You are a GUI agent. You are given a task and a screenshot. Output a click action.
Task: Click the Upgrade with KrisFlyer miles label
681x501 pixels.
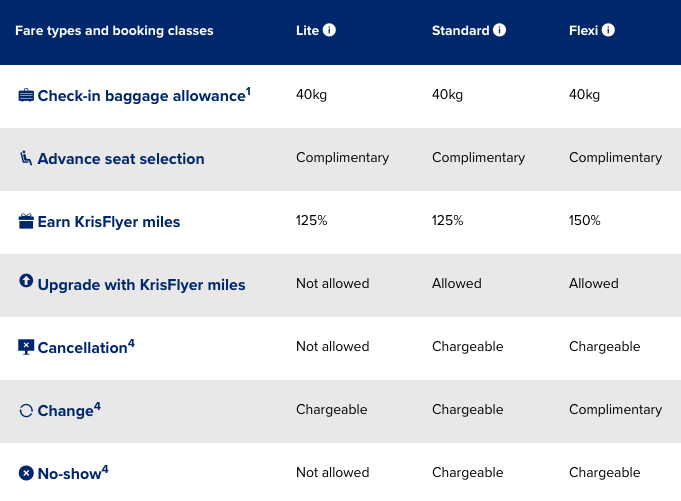pos(141,285)
